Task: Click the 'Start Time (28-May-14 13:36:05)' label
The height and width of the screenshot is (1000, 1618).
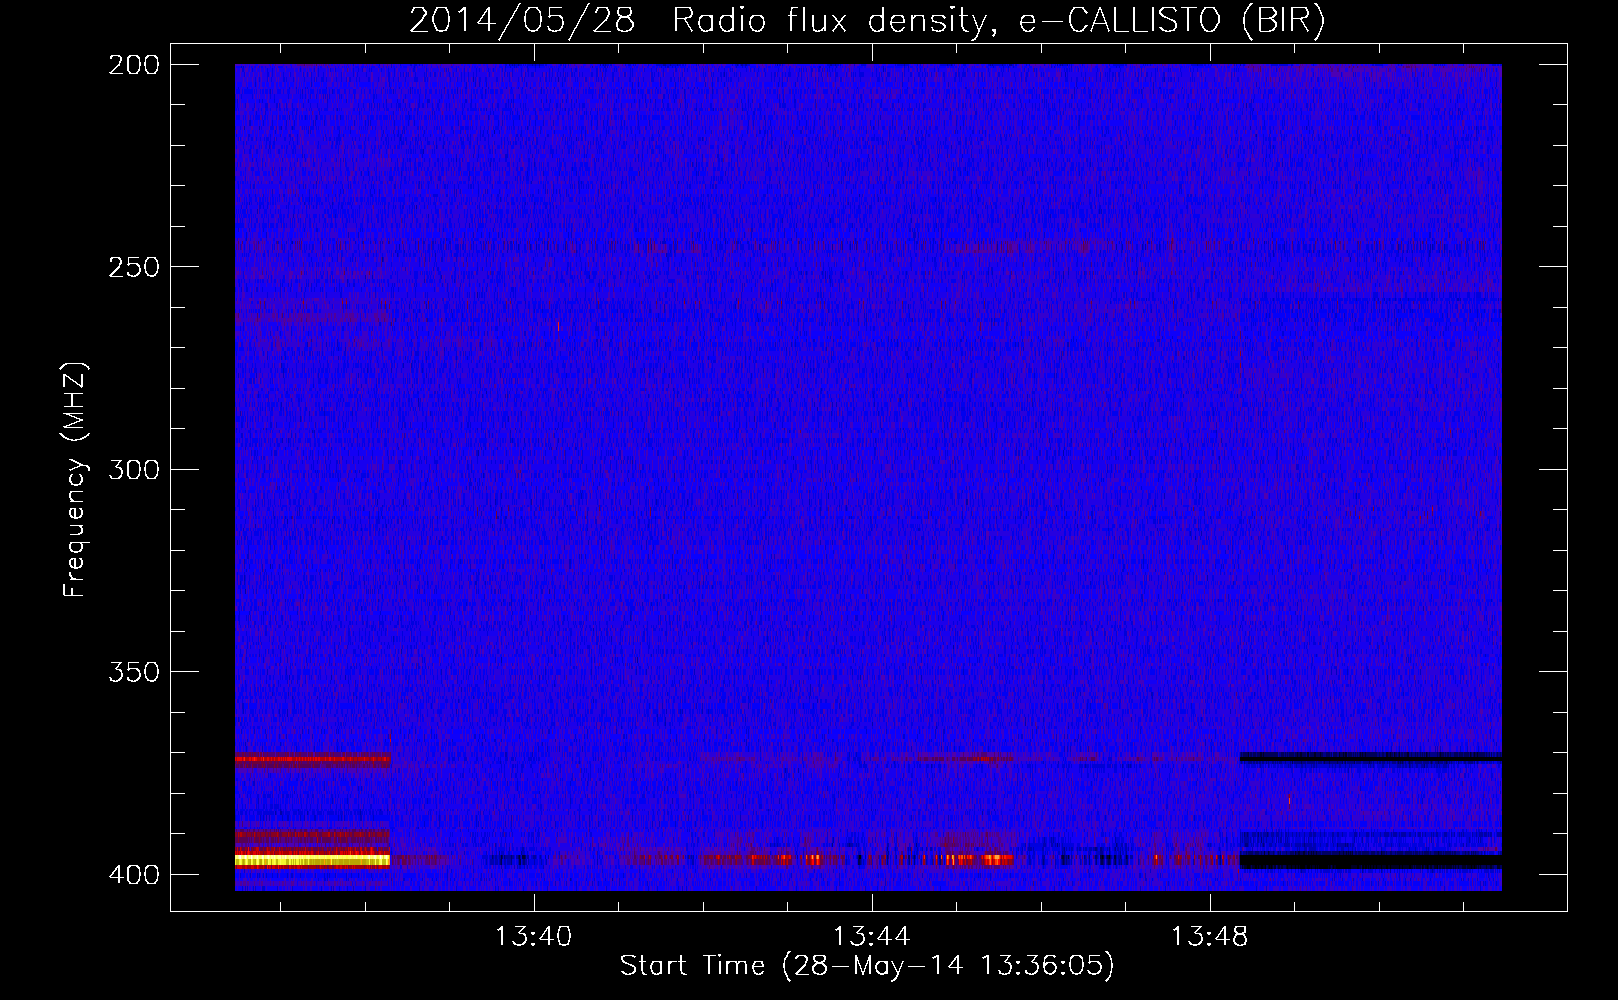Action: pos(867,966)
